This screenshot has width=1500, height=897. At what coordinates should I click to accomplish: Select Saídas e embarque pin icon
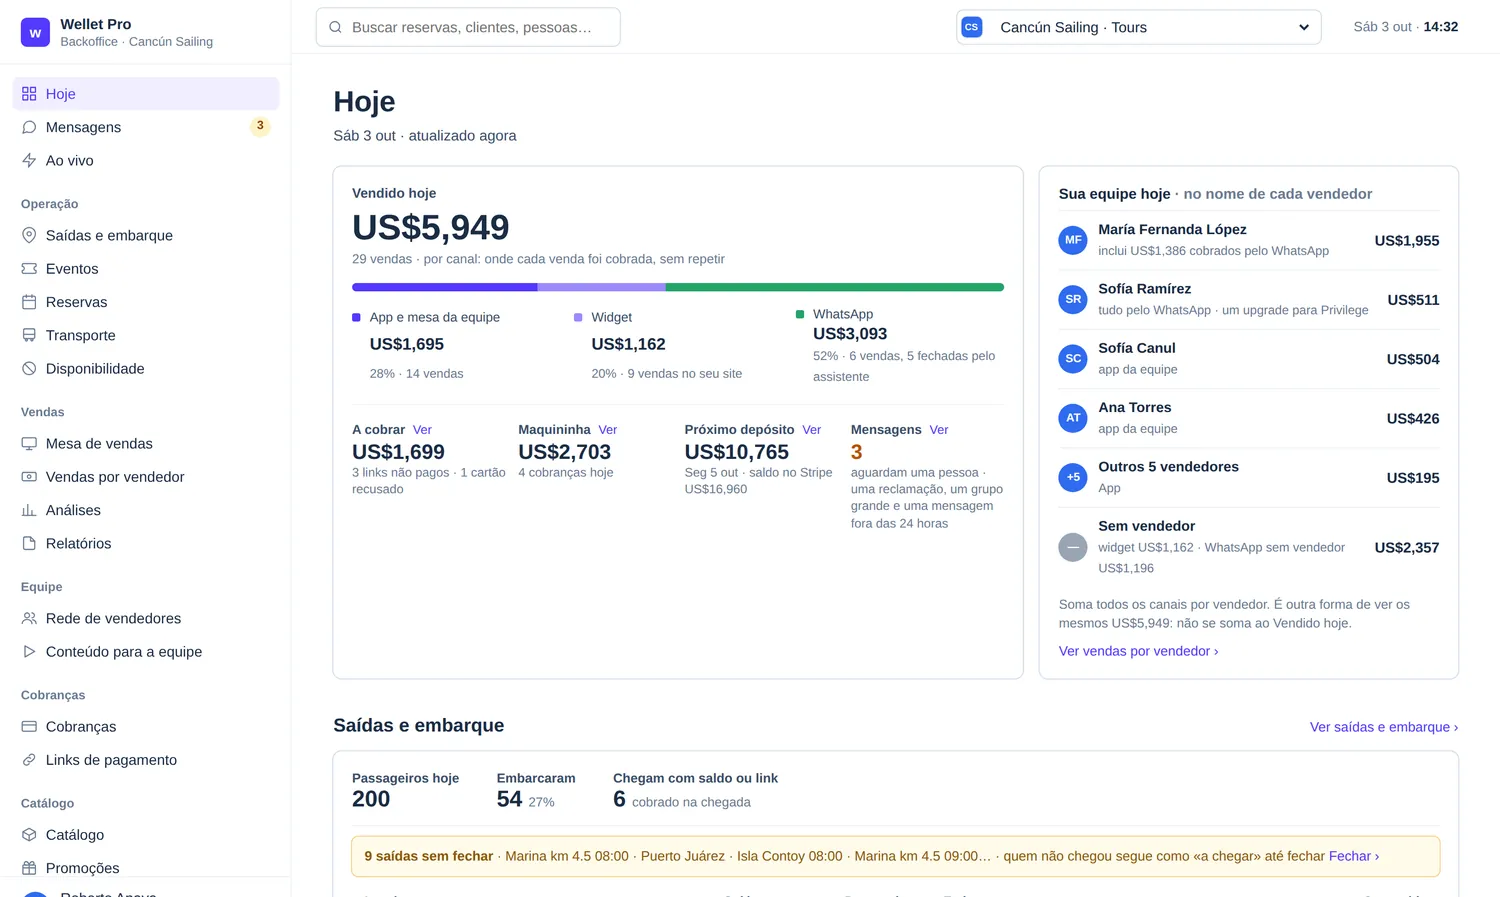pos(29,235)
